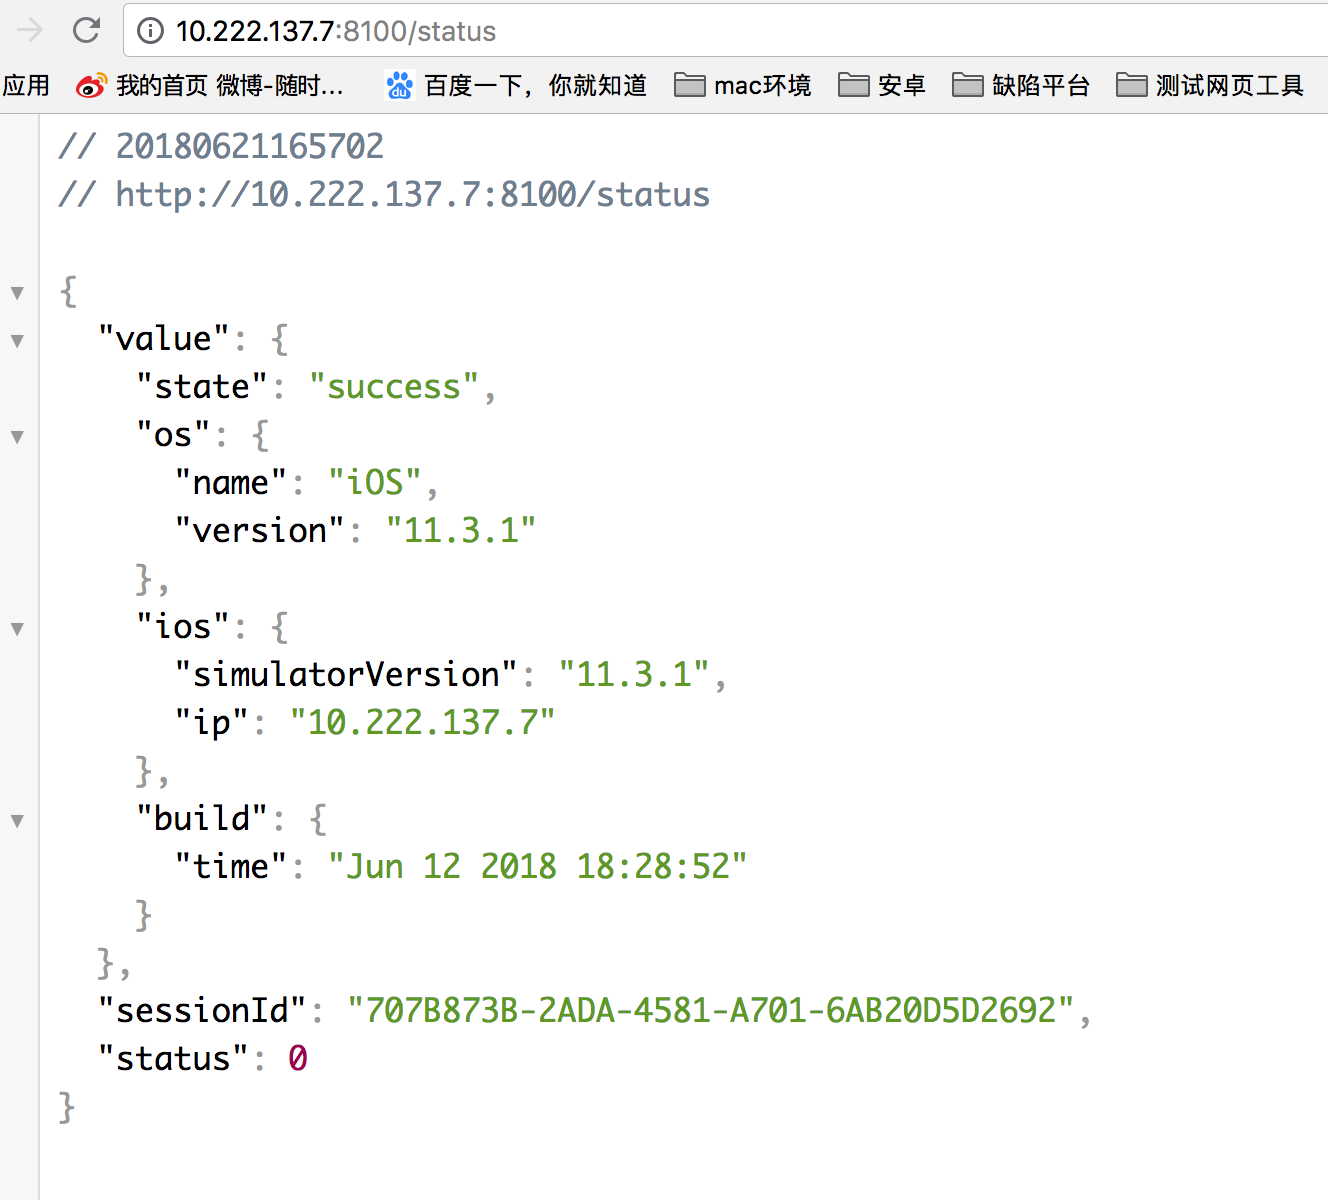Open the 缺陷平台 bookmark folder
Screen dimensions: 1328x1200
(x=1021, y=86)
